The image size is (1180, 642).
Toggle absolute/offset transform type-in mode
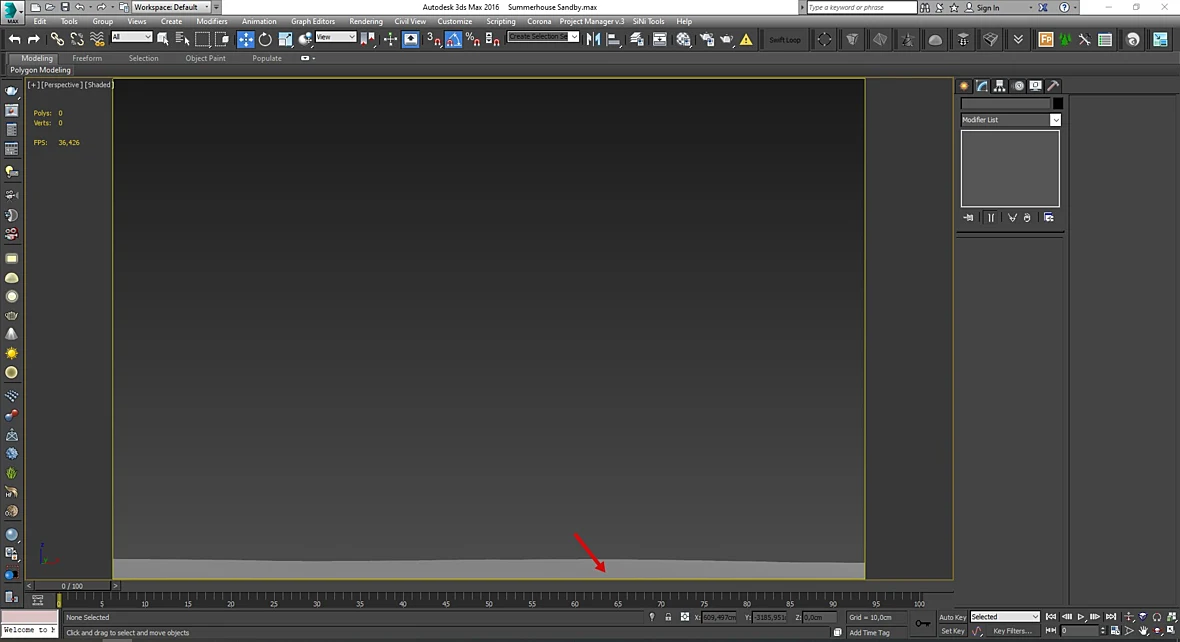[684, 617]
